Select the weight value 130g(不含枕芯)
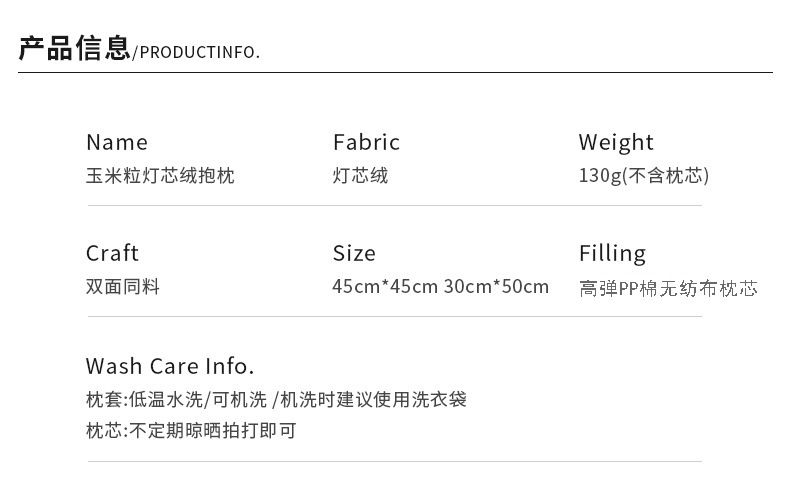The image size is (790, 501). [x=643, y=176]
